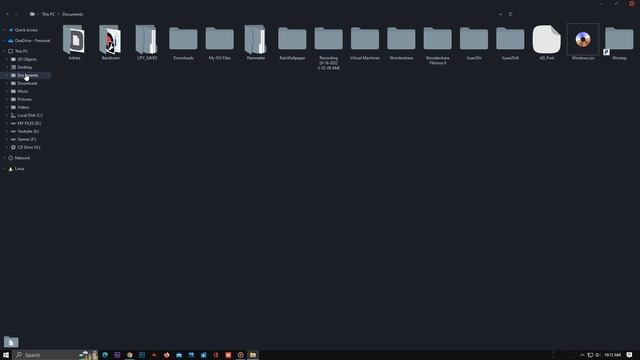The image size is (640, 360).
Task: Select the AD_Font file
Action: tap(547, 42)
